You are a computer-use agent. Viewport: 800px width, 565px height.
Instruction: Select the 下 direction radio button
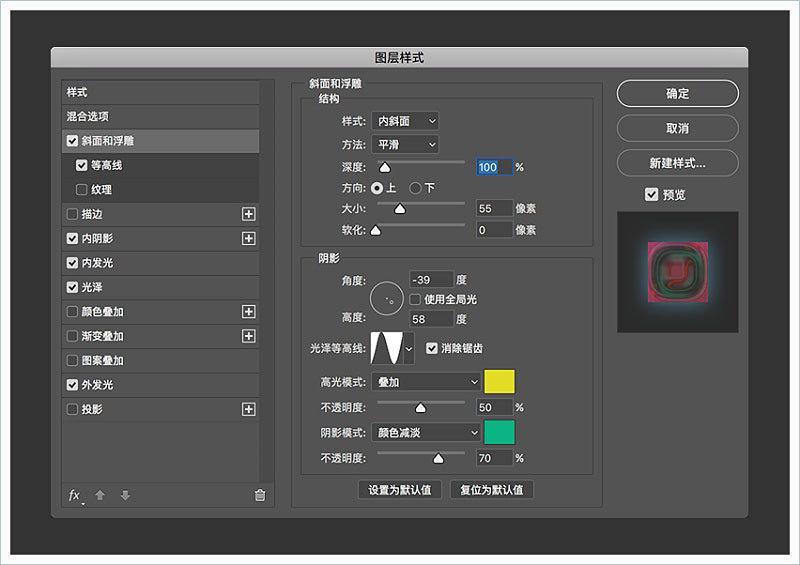415,188
